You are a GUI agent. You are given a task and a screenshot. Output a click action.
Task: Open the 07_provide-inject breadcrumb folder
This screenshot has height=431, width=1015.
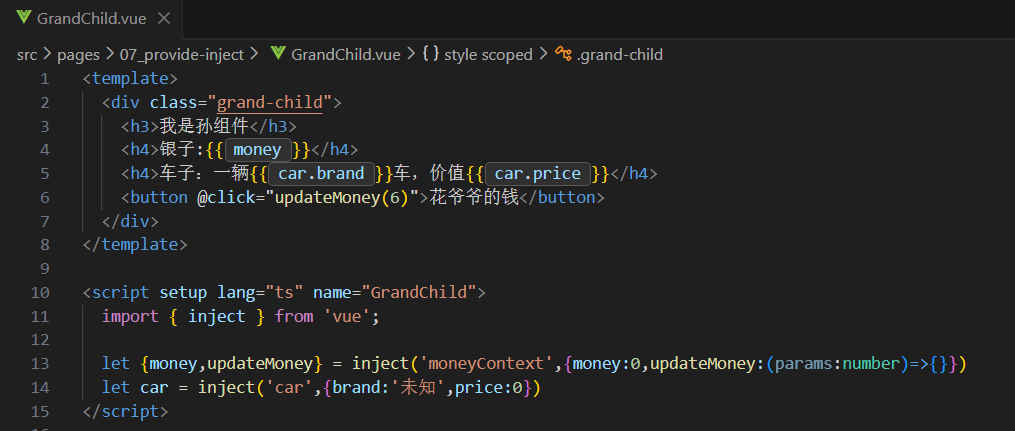pyautogui.click(x=181, y=55)
